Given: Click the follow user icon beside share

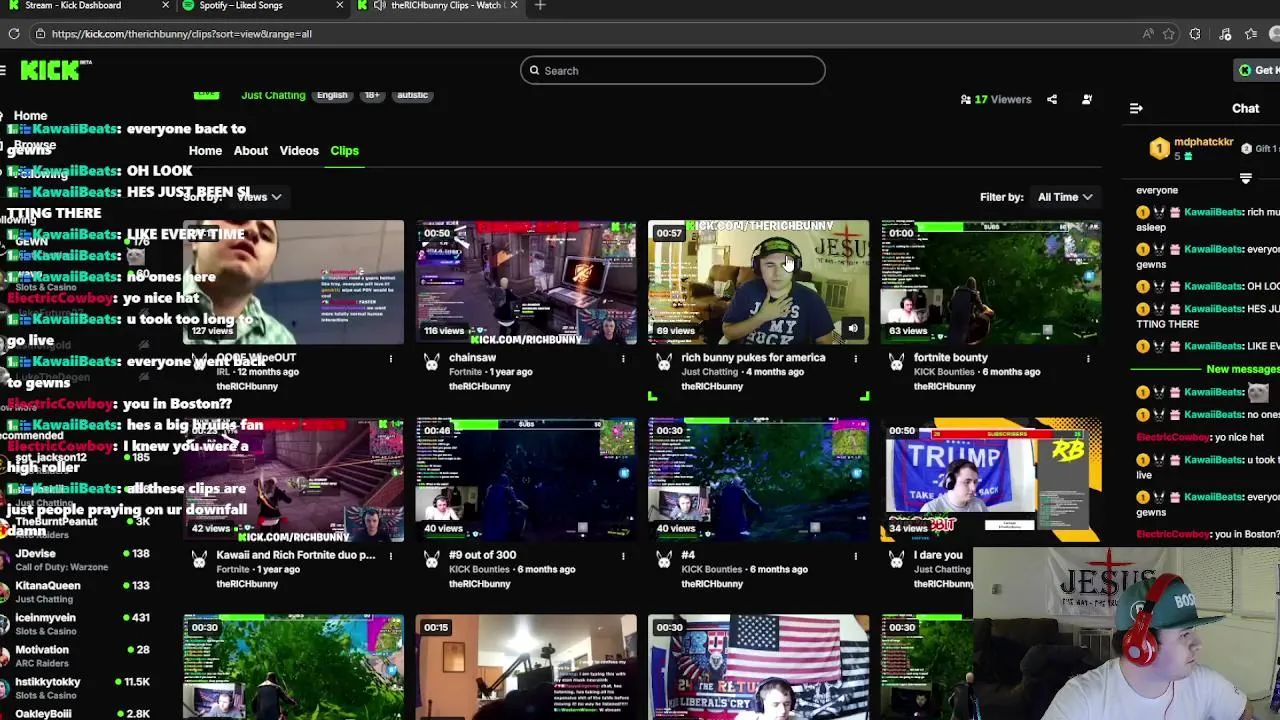Looking at the screenshot, I should pyautogui.click(x=1087, y=99).
